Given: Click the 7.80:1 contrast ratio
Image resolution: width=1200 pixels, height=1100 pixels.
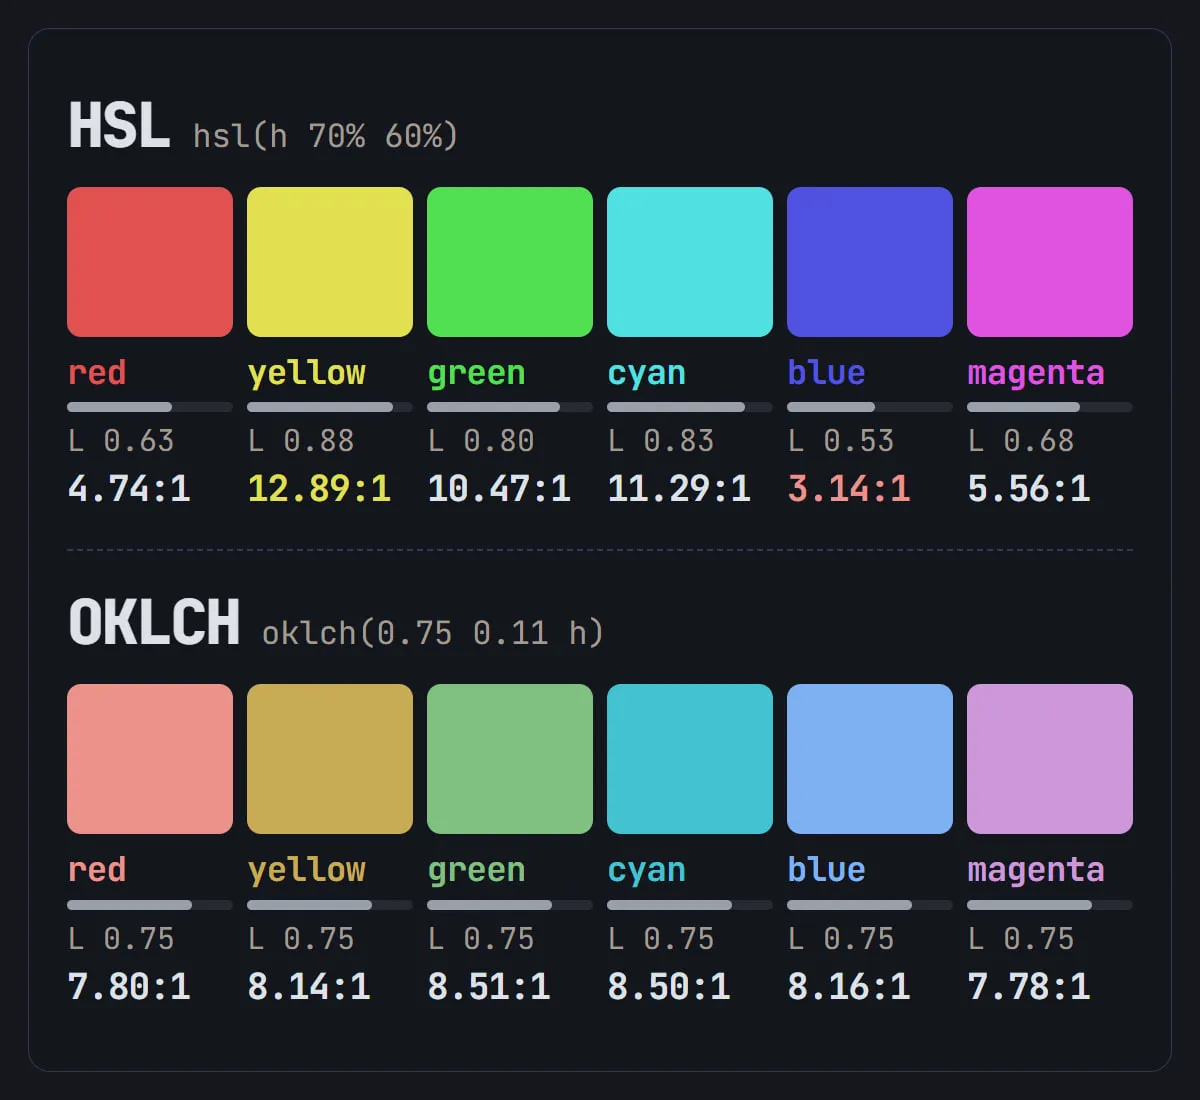Looking at the screenshot, I should [x=129, y=987].
